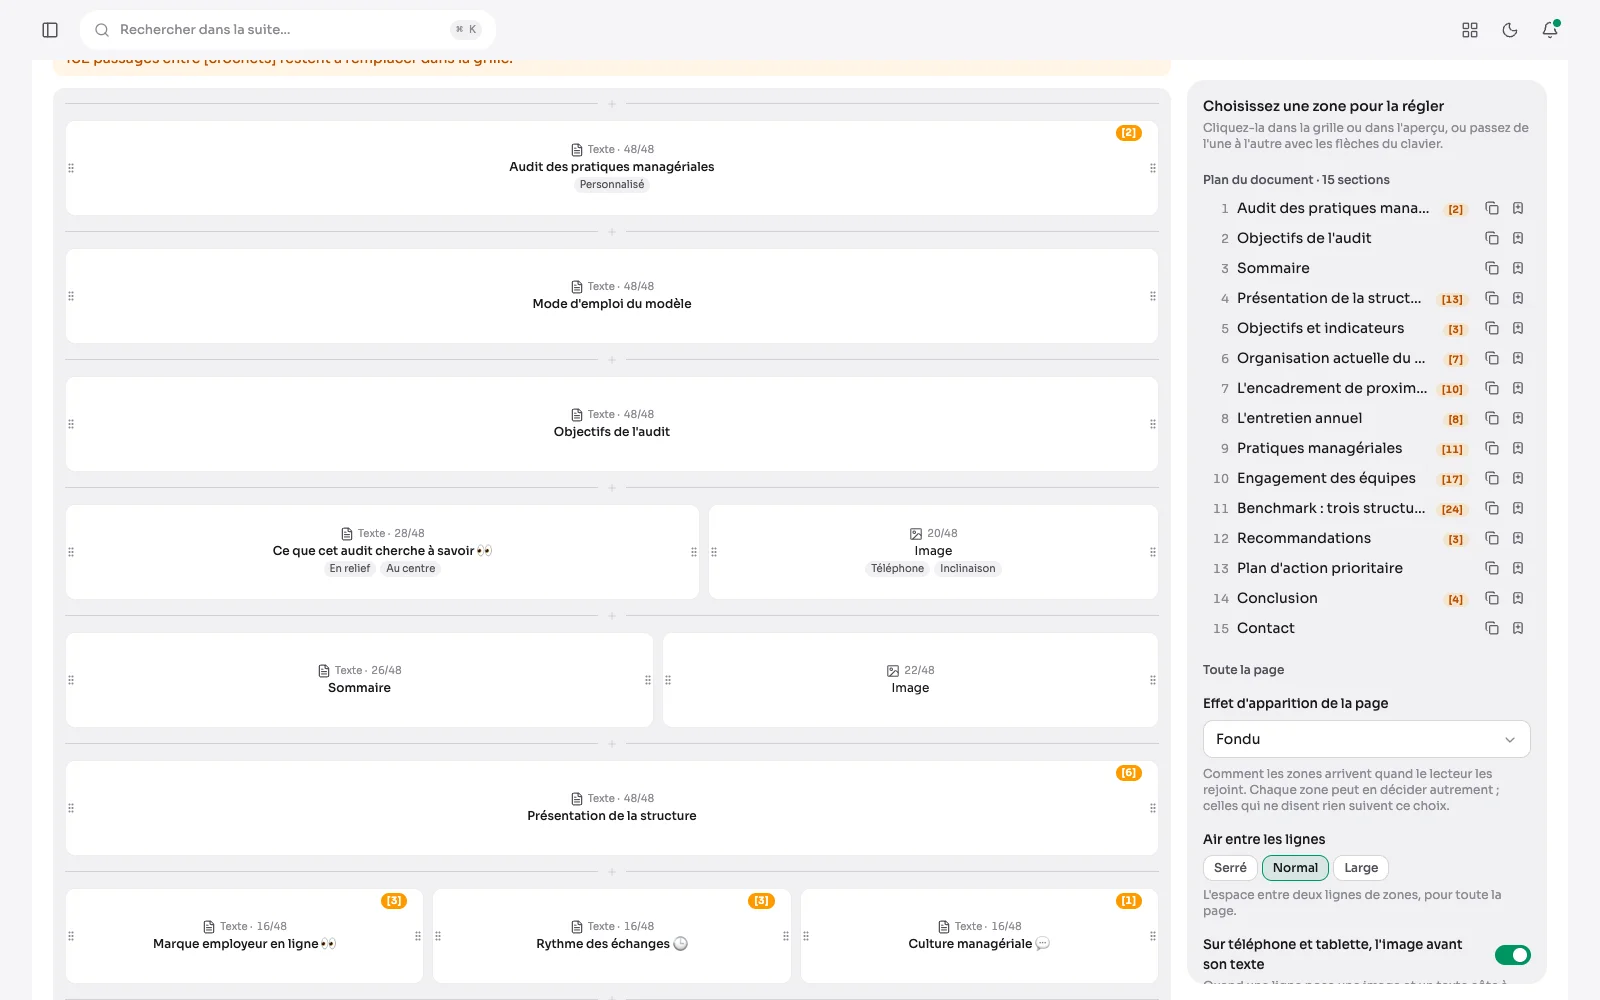This screenshot has width=1600, height=1000.
Task: Select the Ce que cet audit cherche zone
Action: tap(382, 552)
